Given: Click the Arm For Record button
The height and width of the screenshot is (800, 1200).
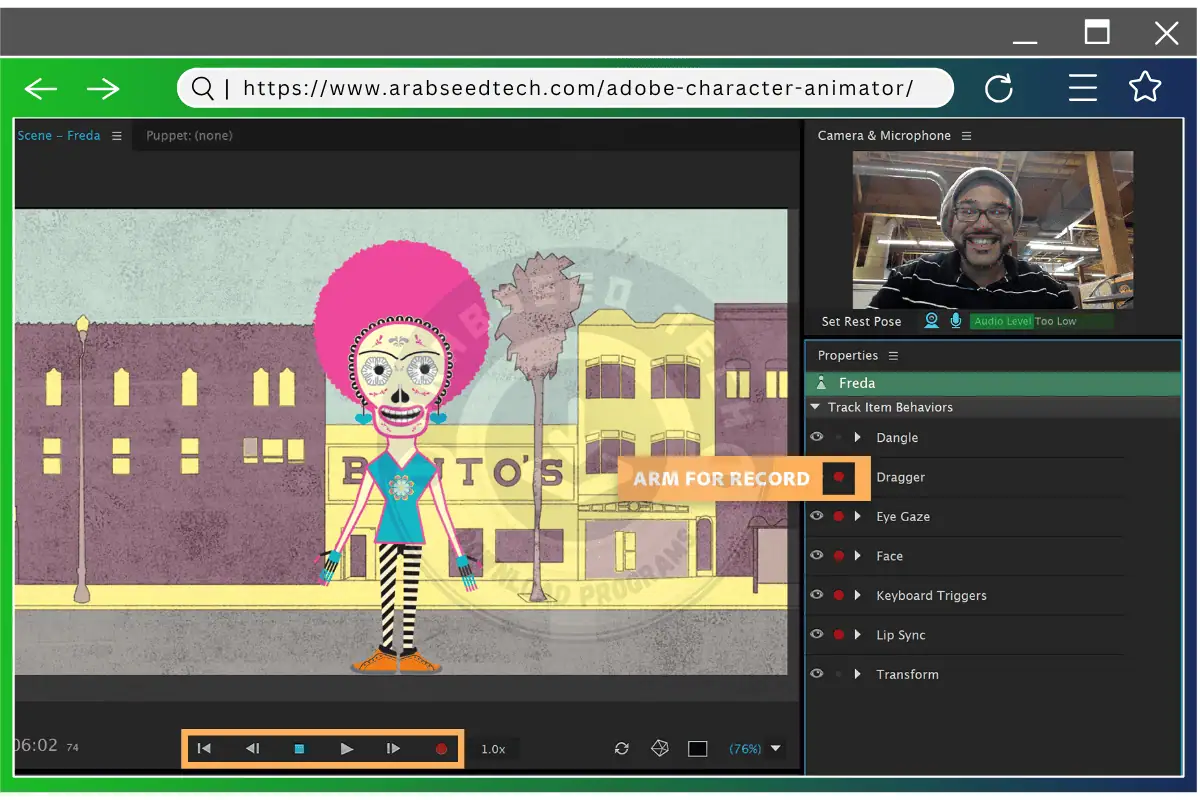Looking at the screenshot, I should coord(720,478).
